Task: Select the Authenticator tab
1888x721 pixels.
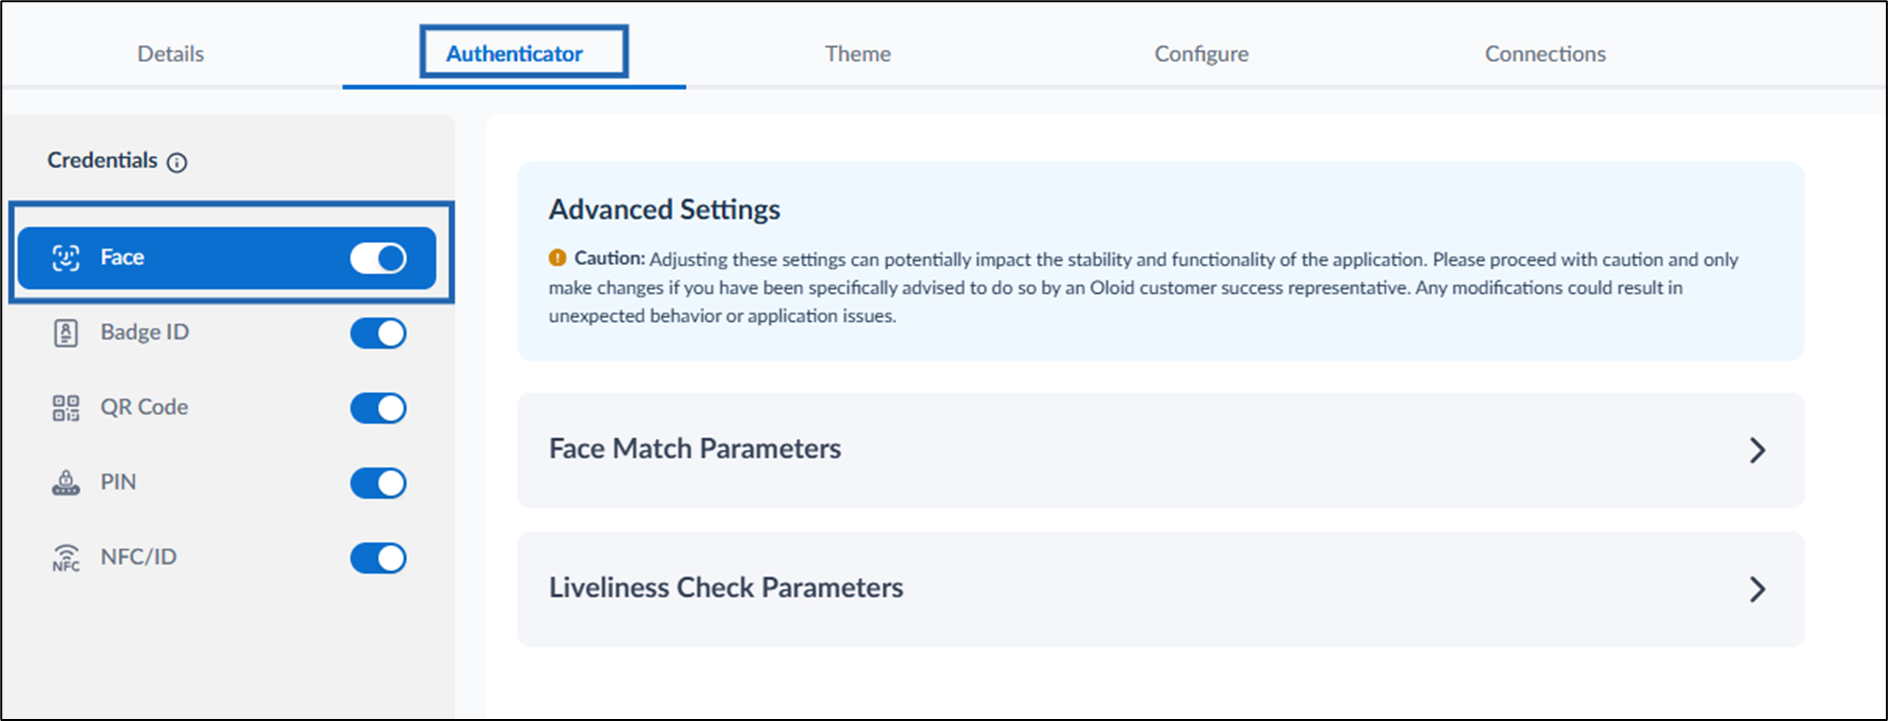Action: 514,54
